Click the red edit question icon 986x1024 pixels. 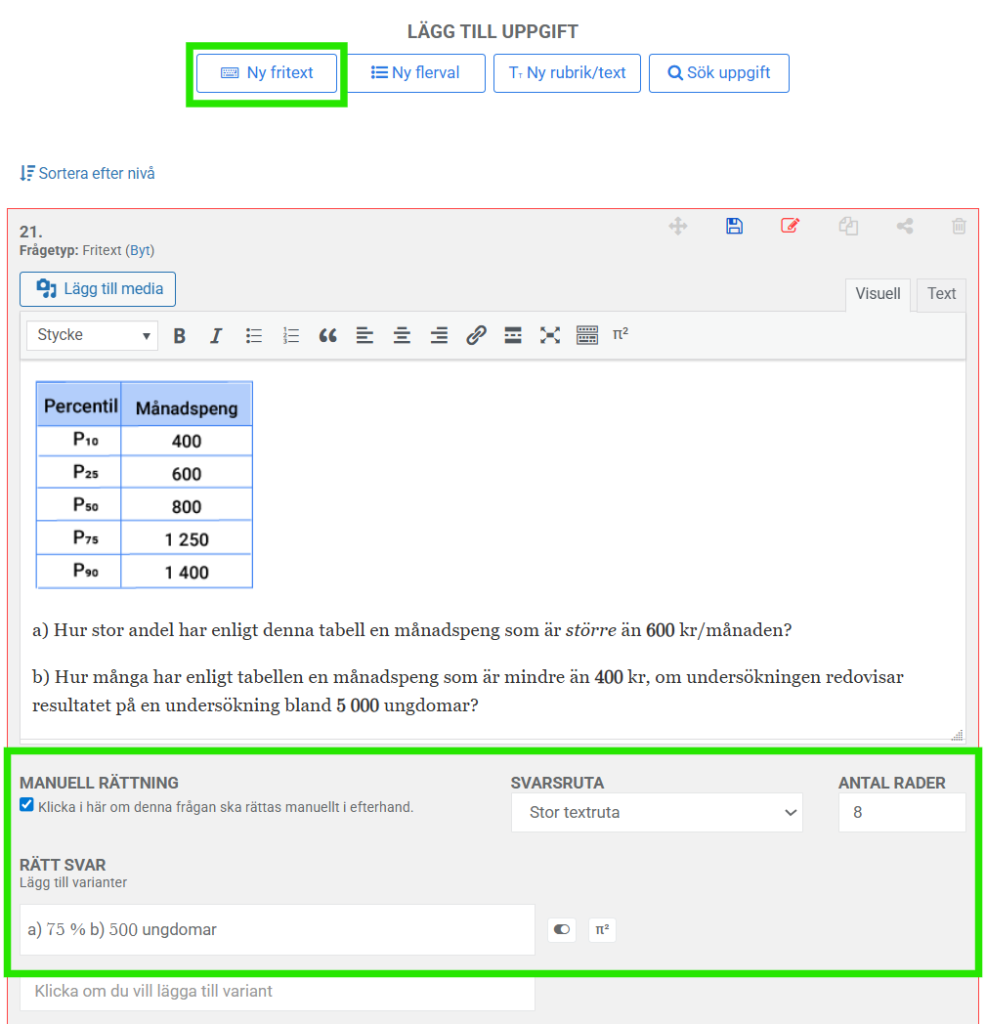[790, 226]
